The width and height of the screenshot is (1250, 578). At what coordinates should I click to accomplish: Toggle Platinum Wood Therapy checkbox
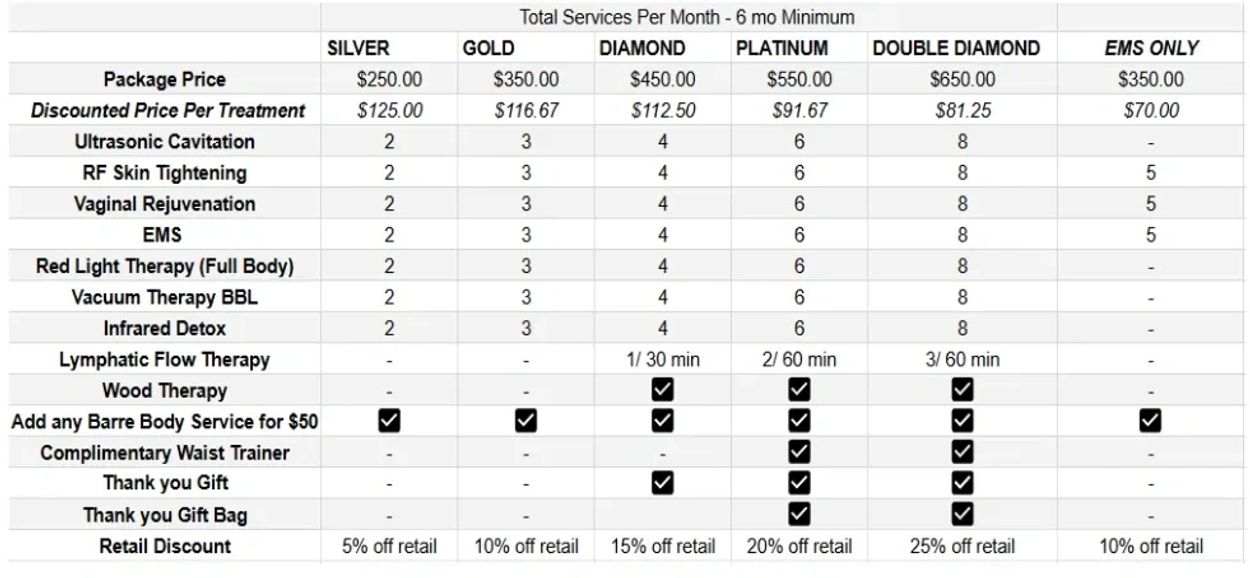pos(799,390)
